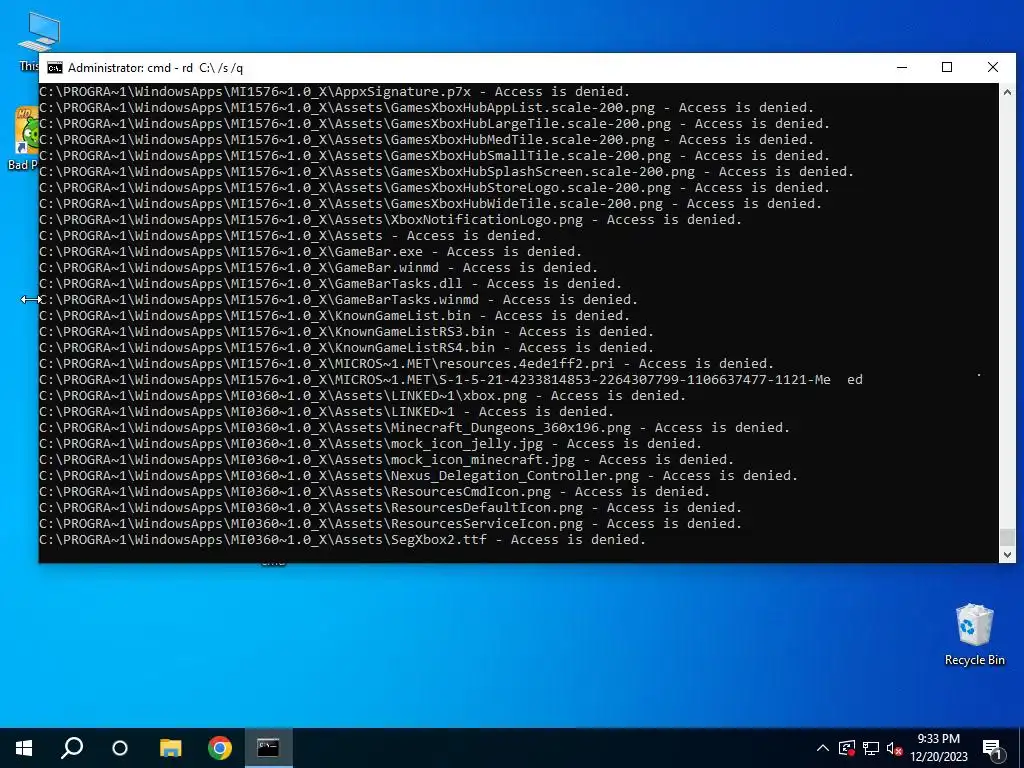Click the KnownGameListRS3.bin line
Screen dimensions: 1024x768
[x=346, y=332]
